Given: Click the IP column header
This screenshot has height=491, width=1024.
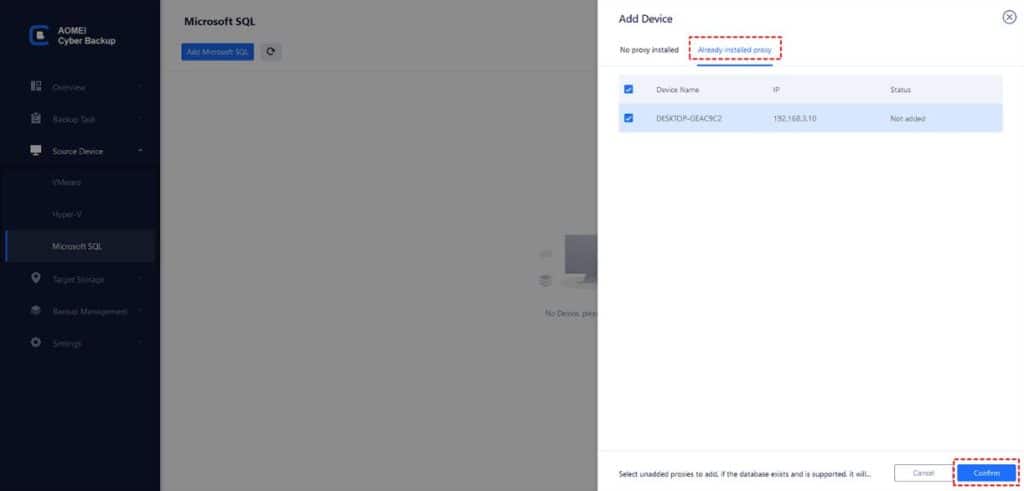Looking at the screenshot, I should coord(776,89).
